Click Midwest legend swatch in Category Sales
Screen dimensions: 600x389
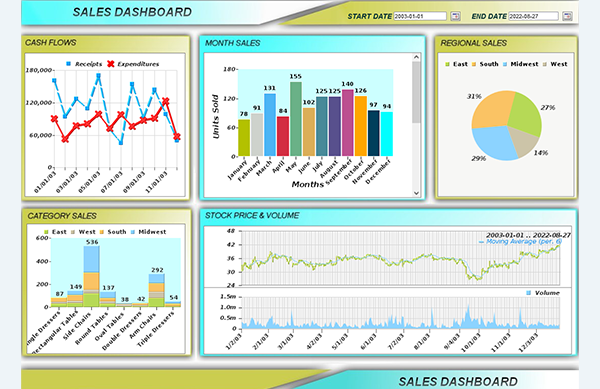pyautogui.click(x=133, y=232)
